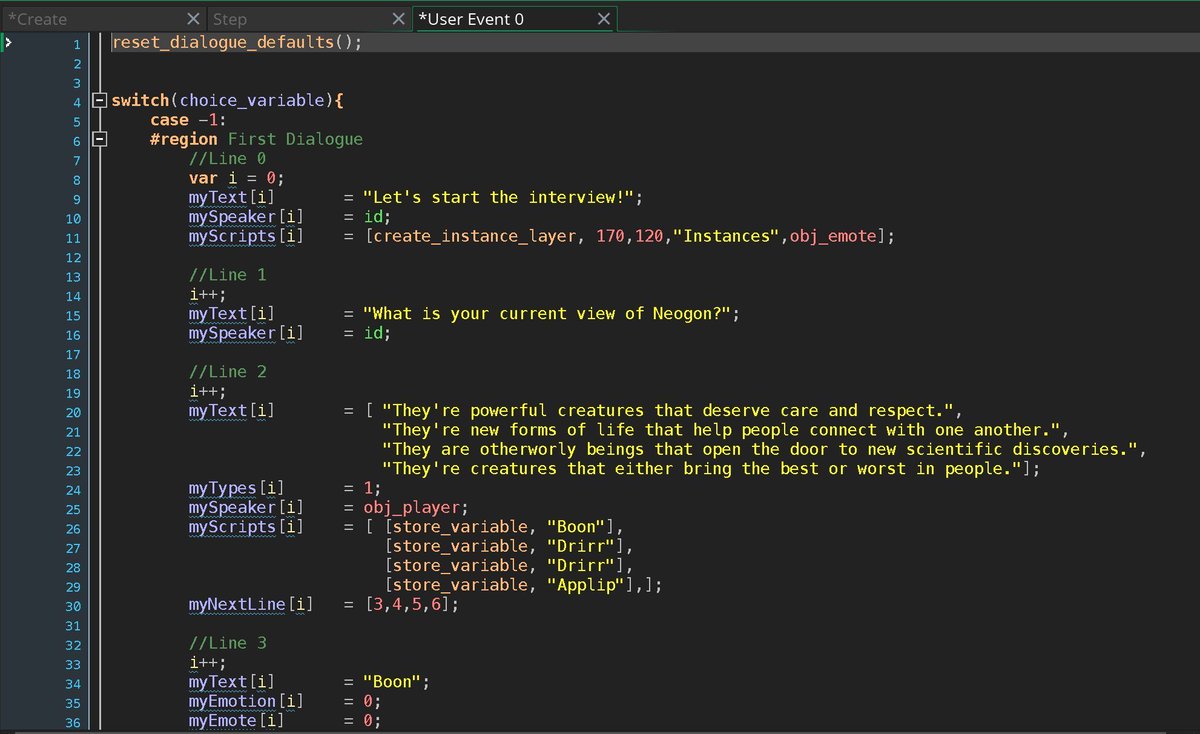Screen dimensions: 1200x734
Task: Click the '#region First Dialogue' text
Action: click(256, 139)
